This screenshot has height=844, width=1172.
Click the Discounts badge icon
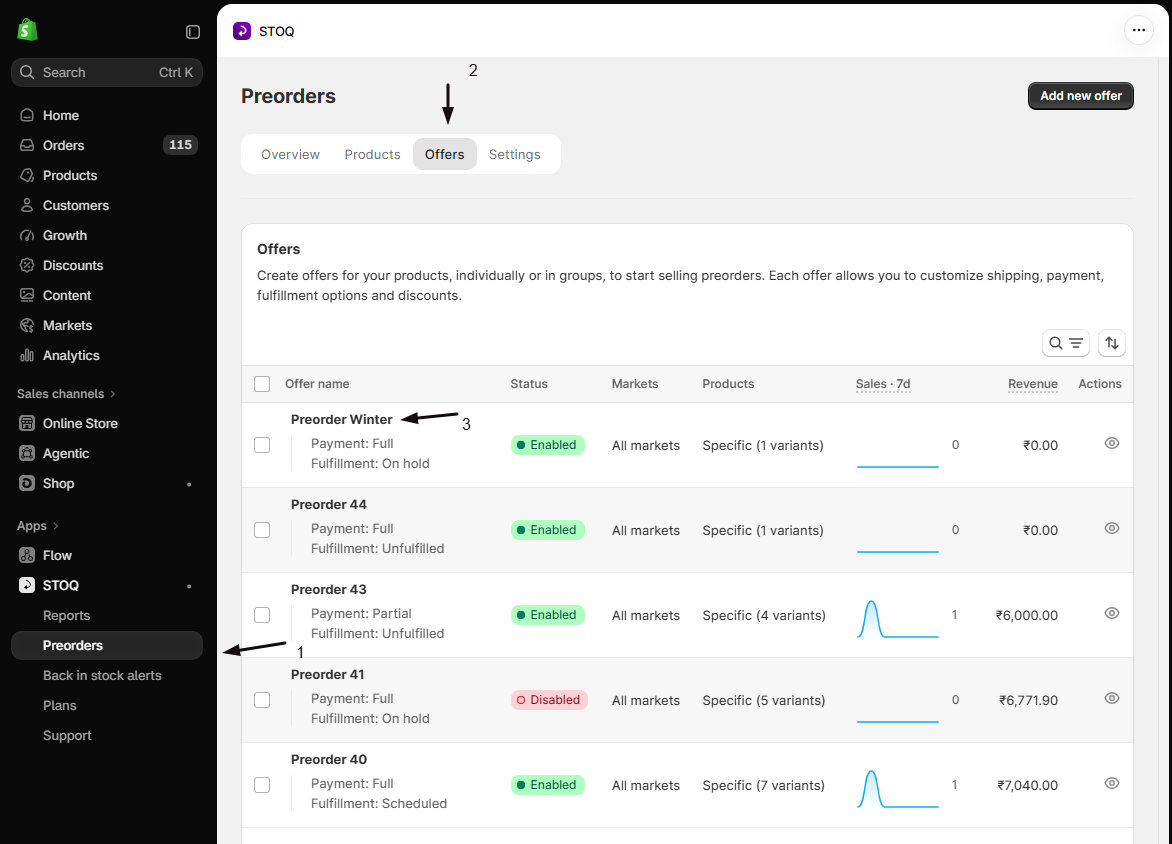27,265
